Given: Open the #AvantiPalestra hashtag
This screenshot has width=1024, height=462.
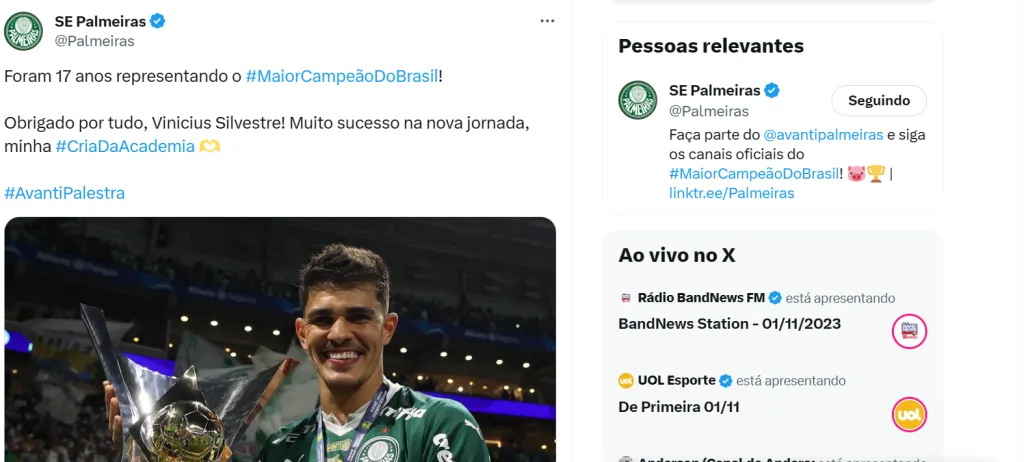Looking at the screenshot, I should click(x=65, y=193).
